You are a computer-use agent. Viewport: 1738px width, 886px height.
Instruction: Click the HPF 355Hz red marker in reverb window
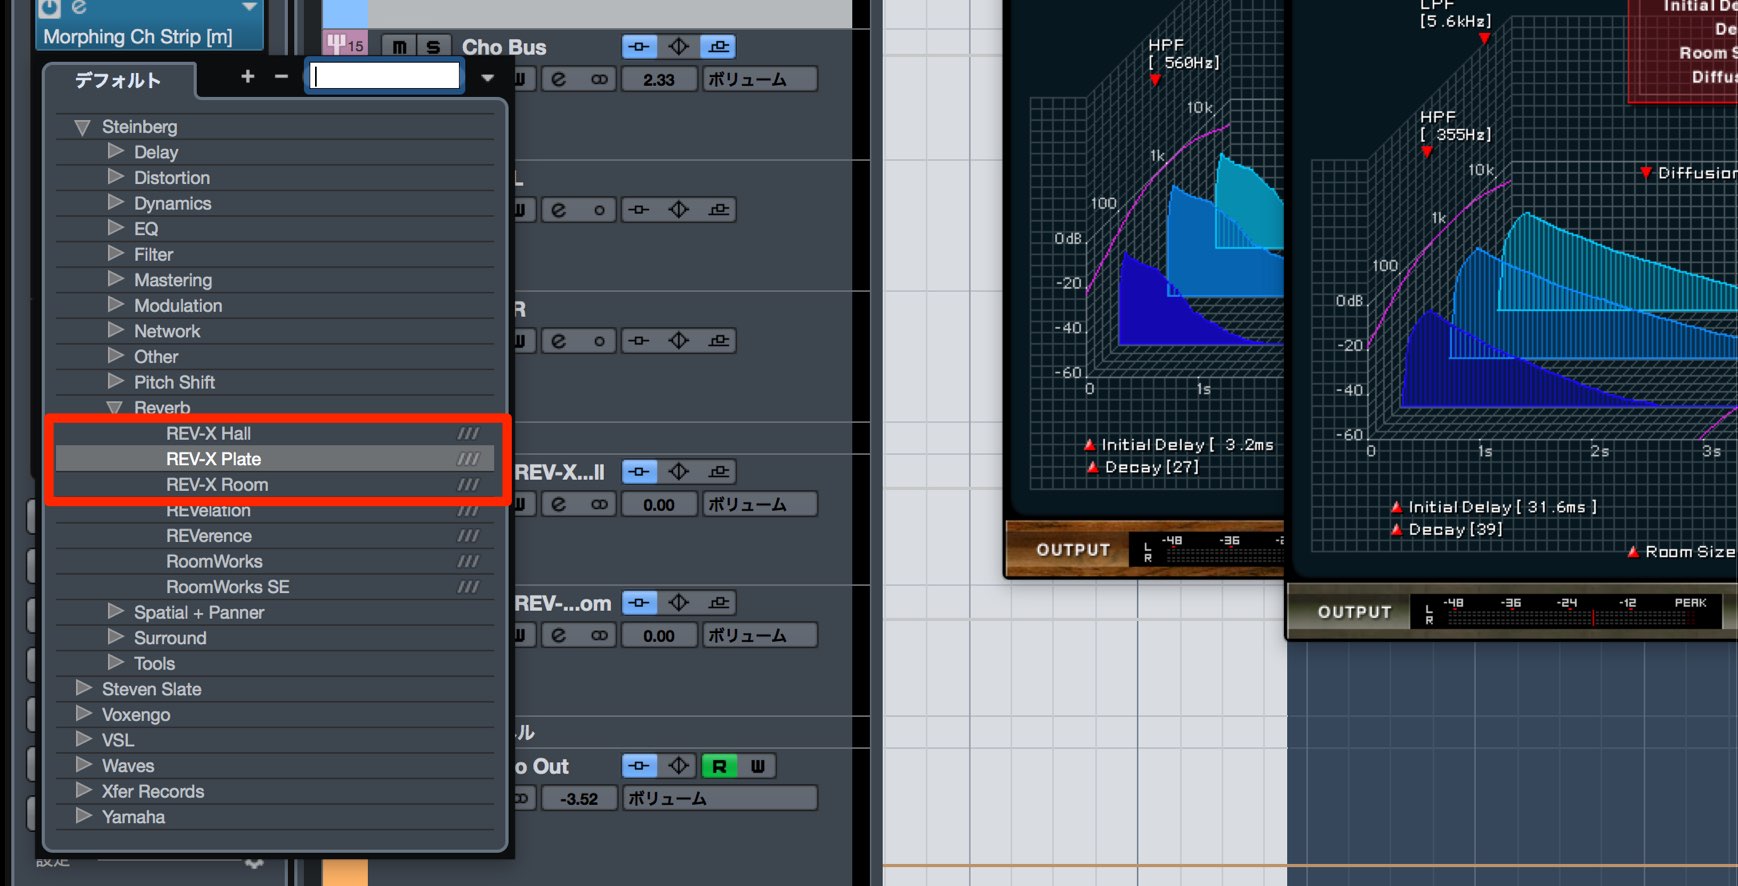tap(1427, 152)
